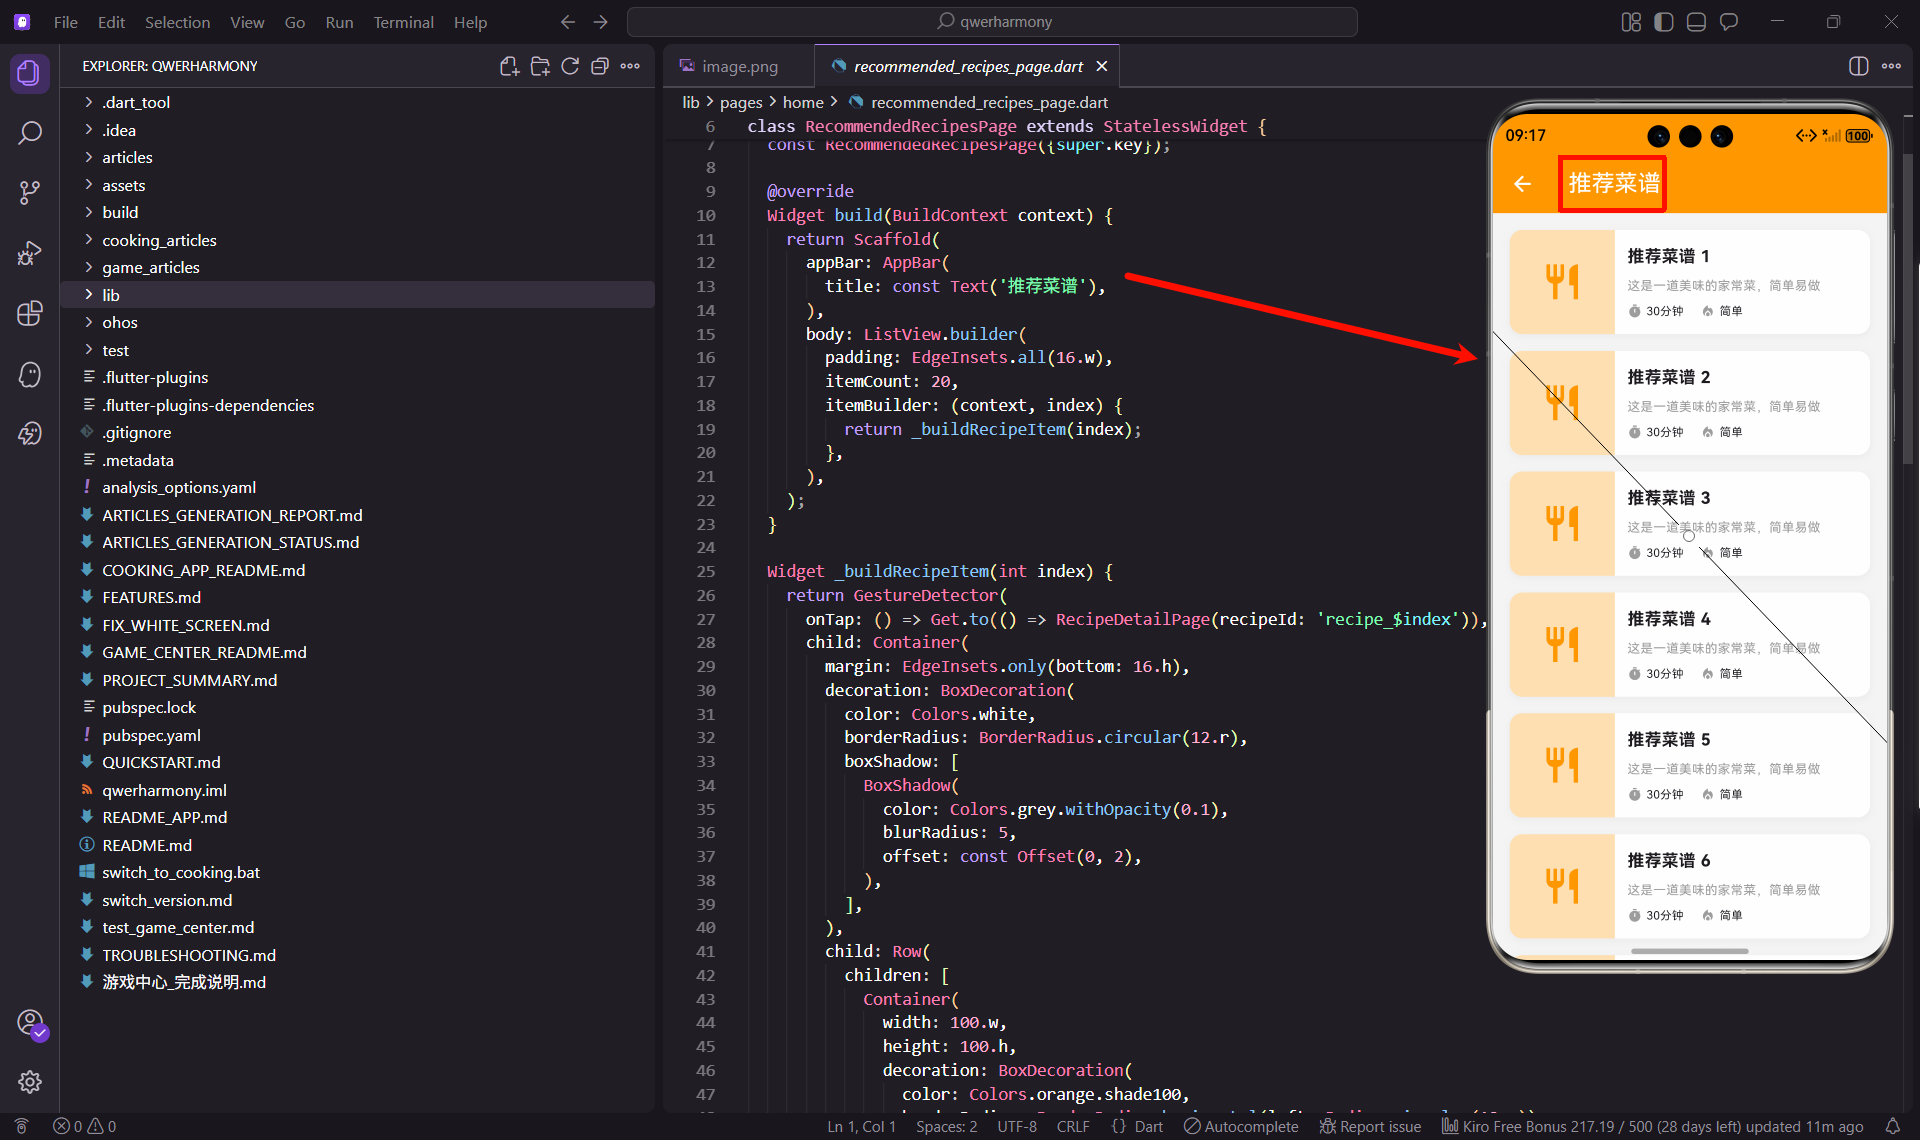This screenshot has height=1140, width=1920.
Task: Click the New Folder icon in explorer
Action: click(540, 66)
